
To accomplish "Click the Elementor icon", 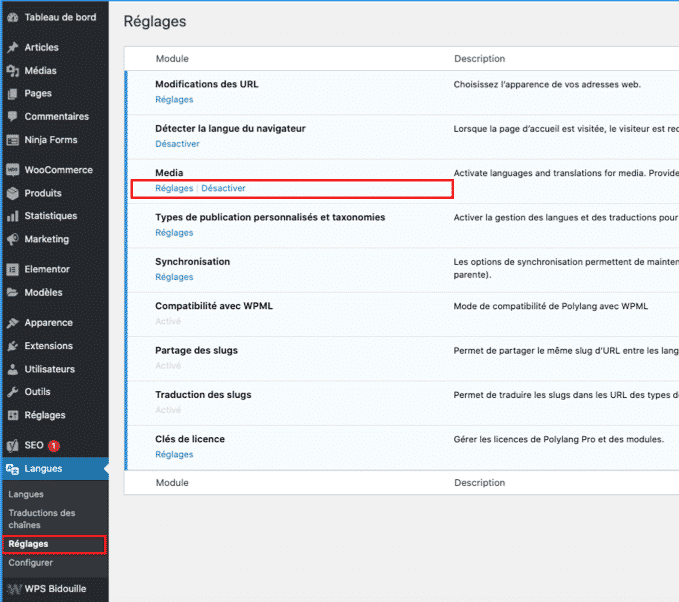I will pos(13,269).
